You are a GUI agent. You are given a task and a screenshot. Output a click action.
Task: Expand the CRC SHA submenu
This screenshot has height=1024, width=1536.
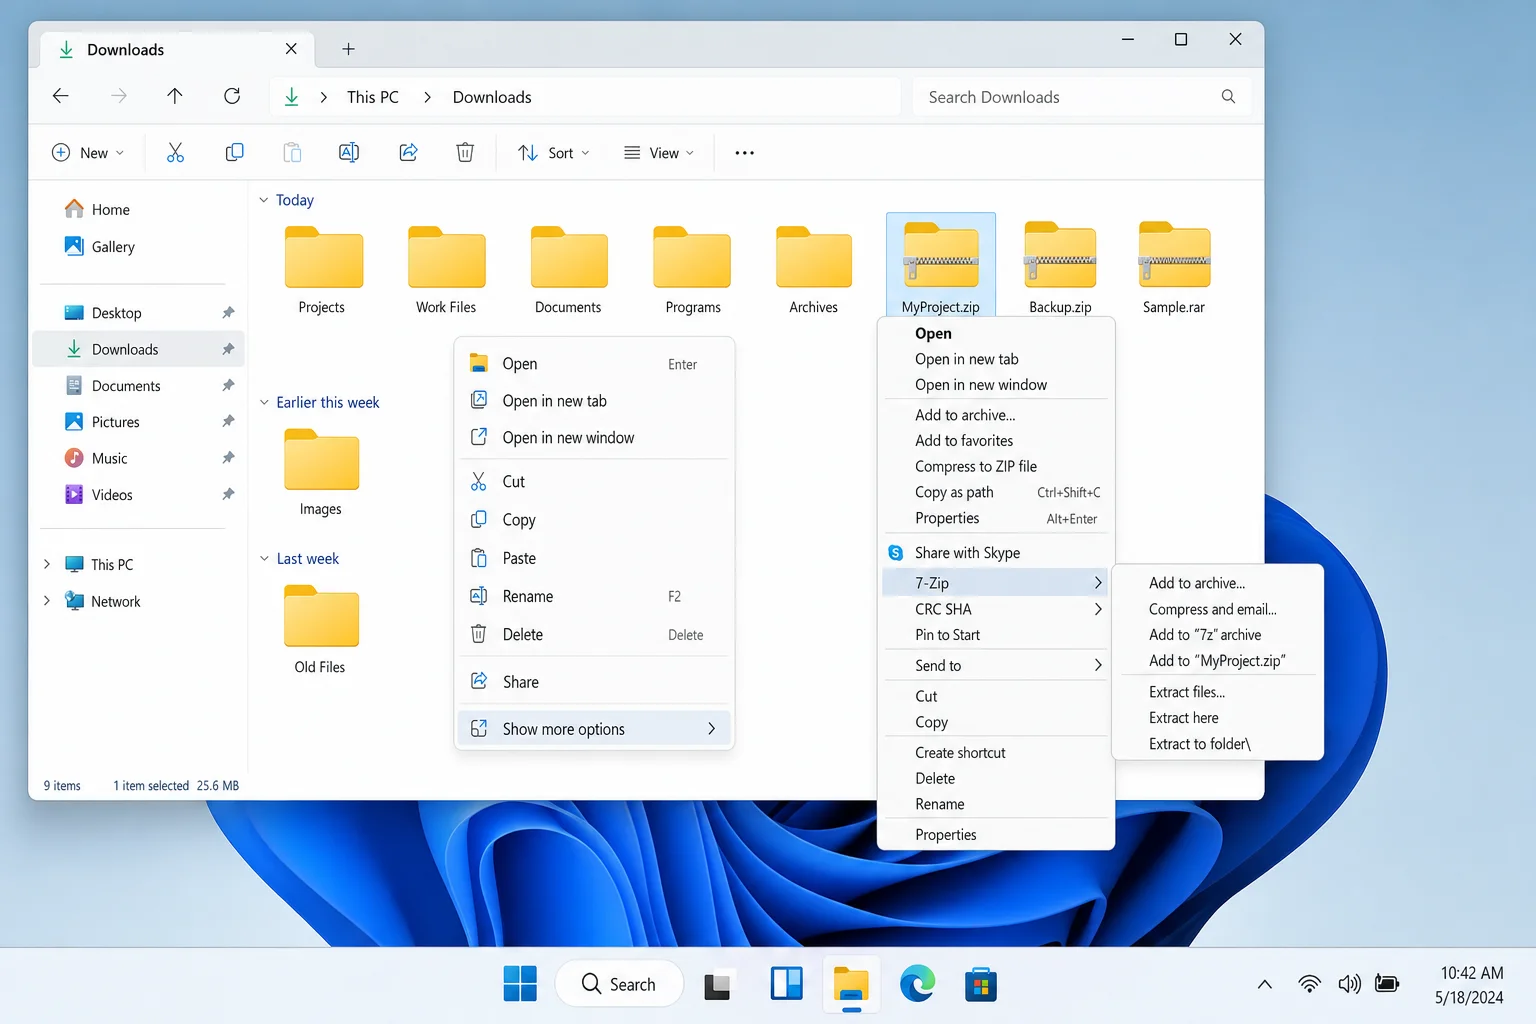[x=995, y=609]
